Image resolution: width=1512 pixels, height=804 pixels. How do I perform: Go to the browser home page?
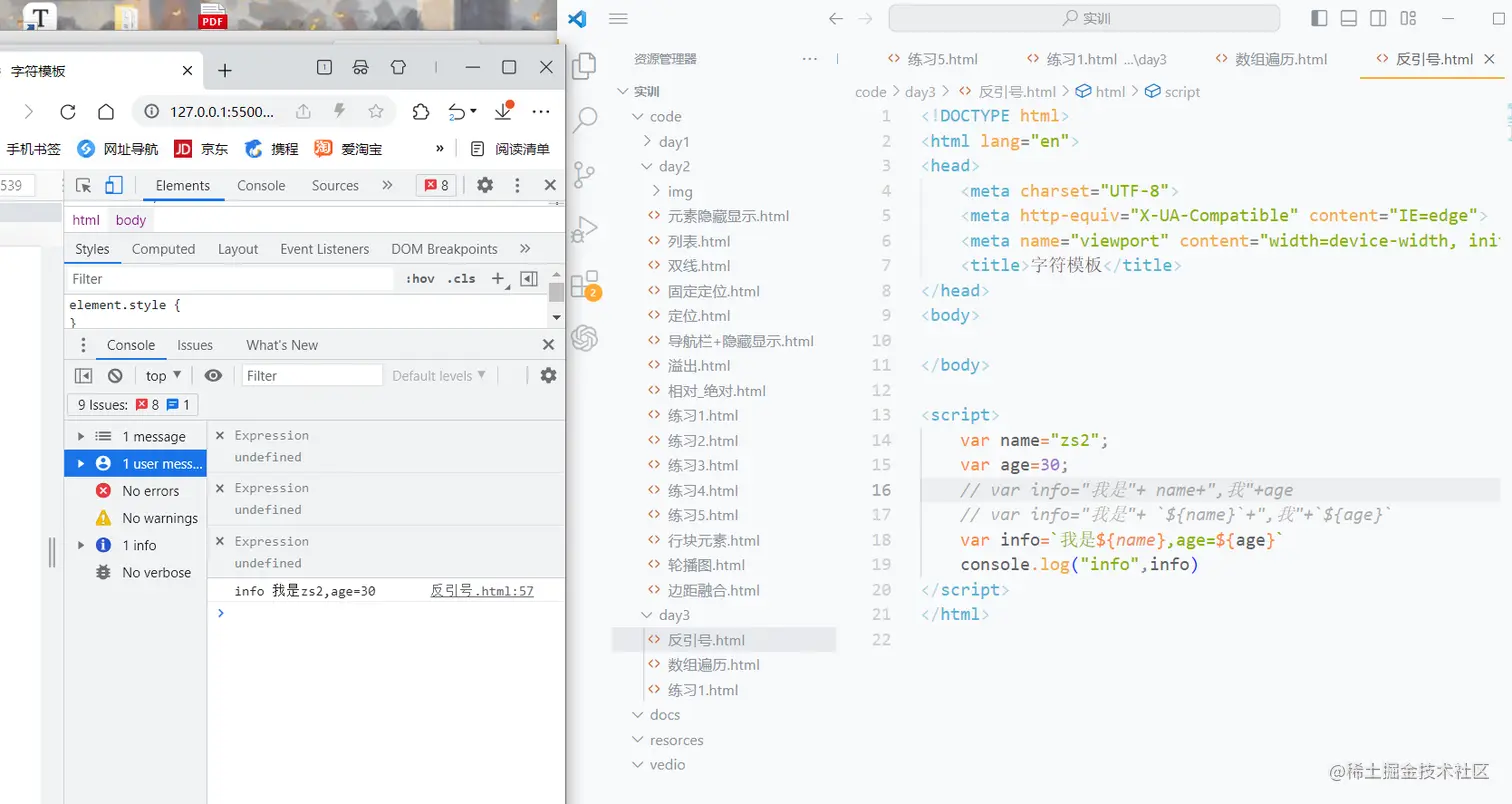106,111
